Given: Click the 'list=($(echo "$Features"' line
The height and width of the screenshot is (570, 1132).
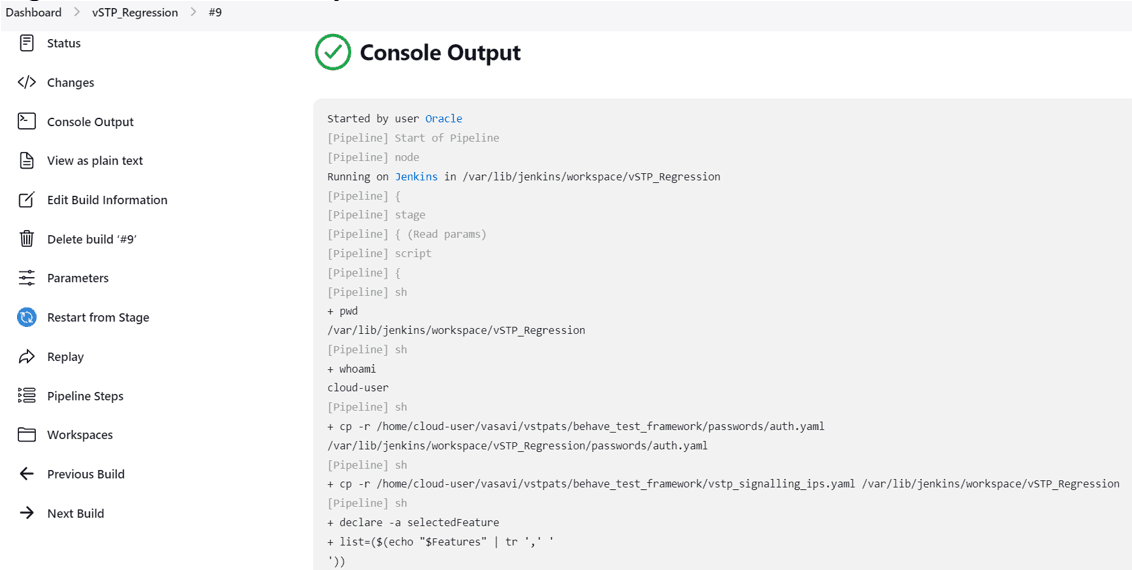Looking at the screenshot, I should coord(440,542).
